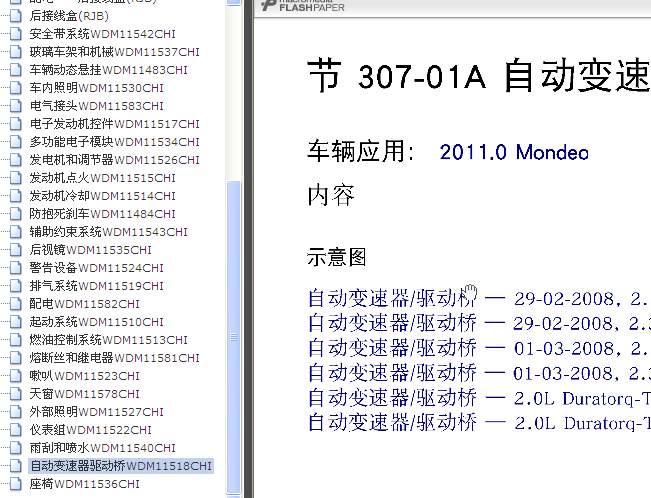Screen dimensions: 651x498
Task: Click the Macromedia FlashPaper logo
Action: click(x=303, y=5)
